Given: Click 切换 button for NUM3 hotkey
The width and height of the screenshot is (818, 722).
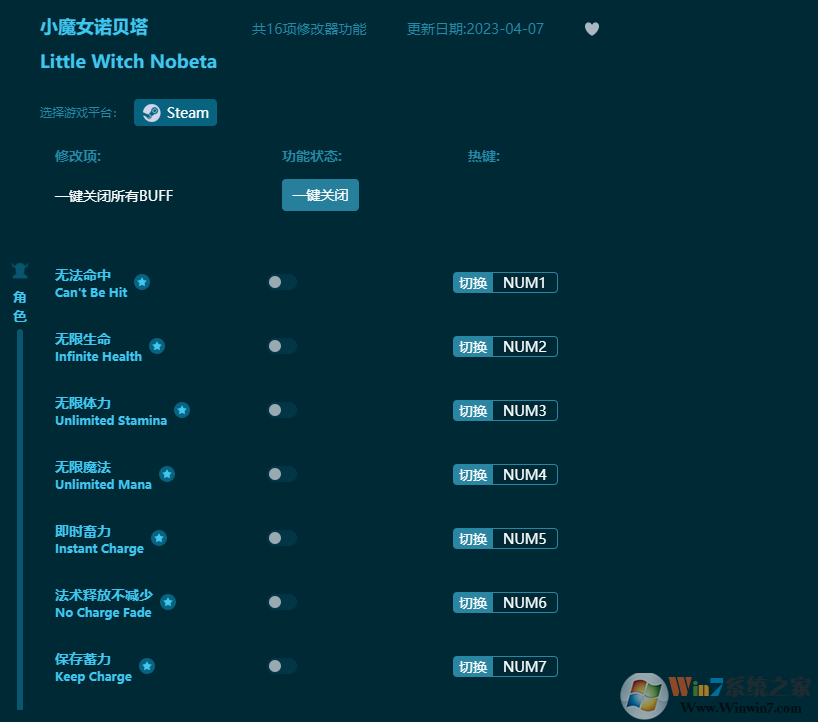Looking at the screenshot, I should pyautogui.click(x=473, y=411).
